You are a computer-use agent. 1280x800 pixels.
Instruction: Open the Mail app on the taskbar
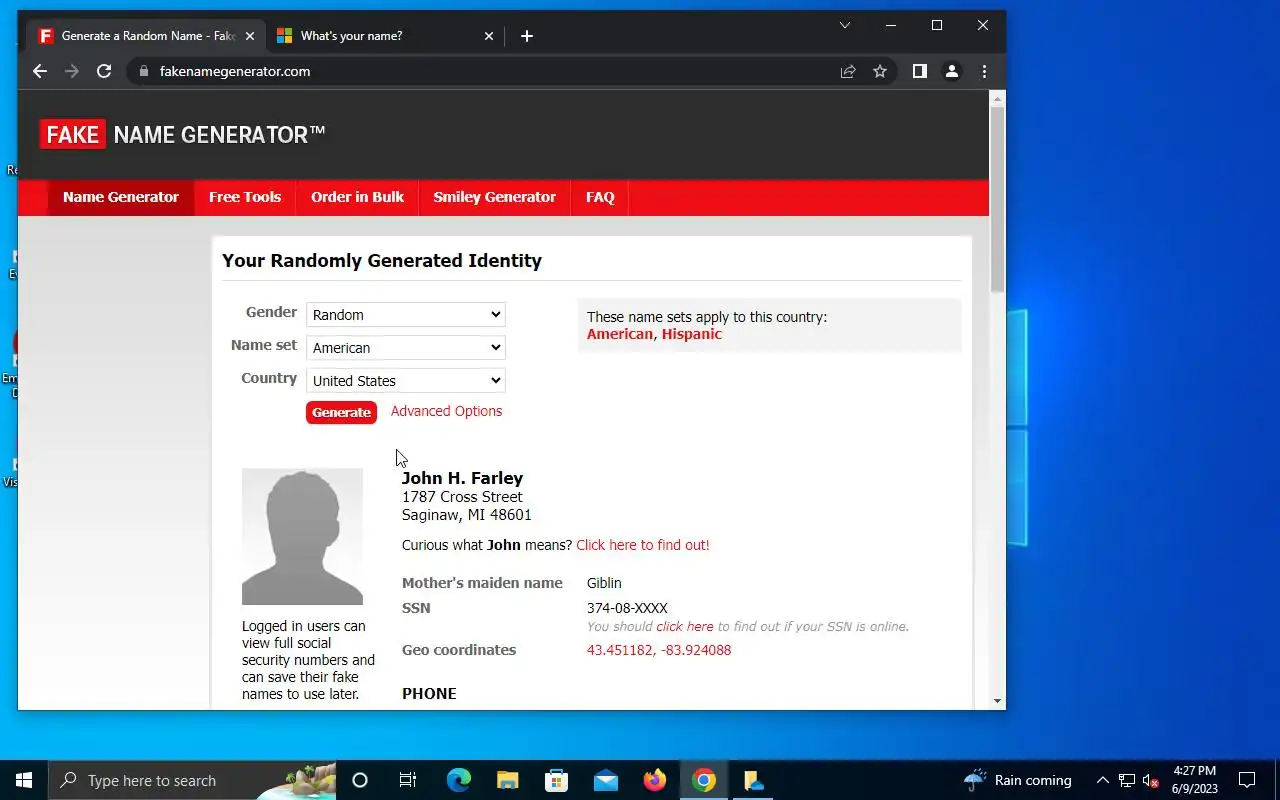coord(606,780)
